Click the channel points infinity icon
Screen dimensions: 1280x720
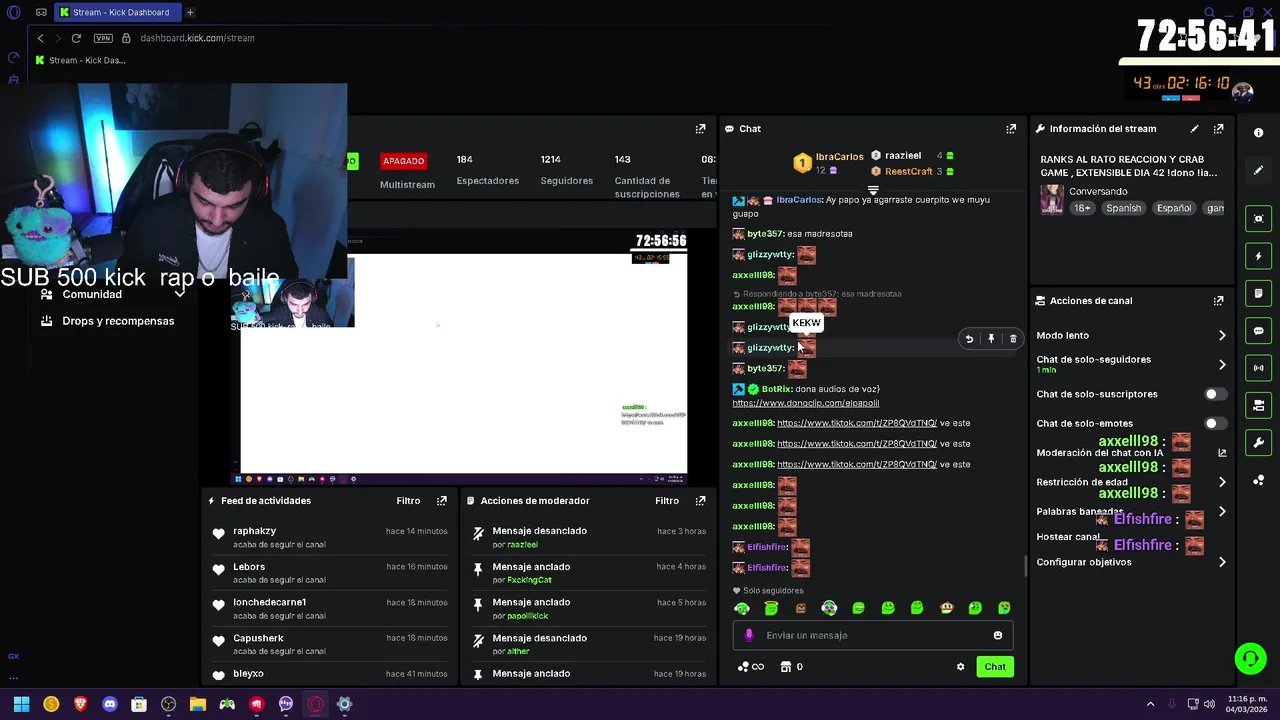[751, 667]
